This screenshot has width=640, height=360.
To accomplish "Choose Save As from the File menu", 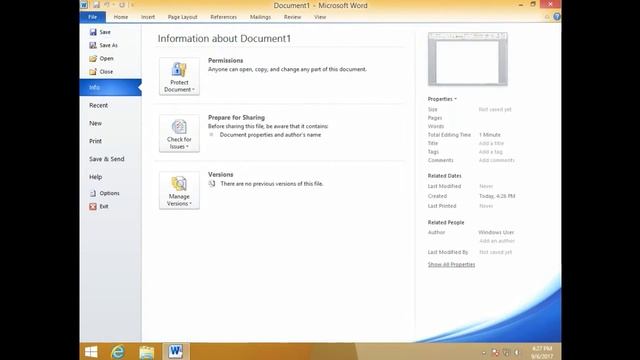I will (104, 45).
